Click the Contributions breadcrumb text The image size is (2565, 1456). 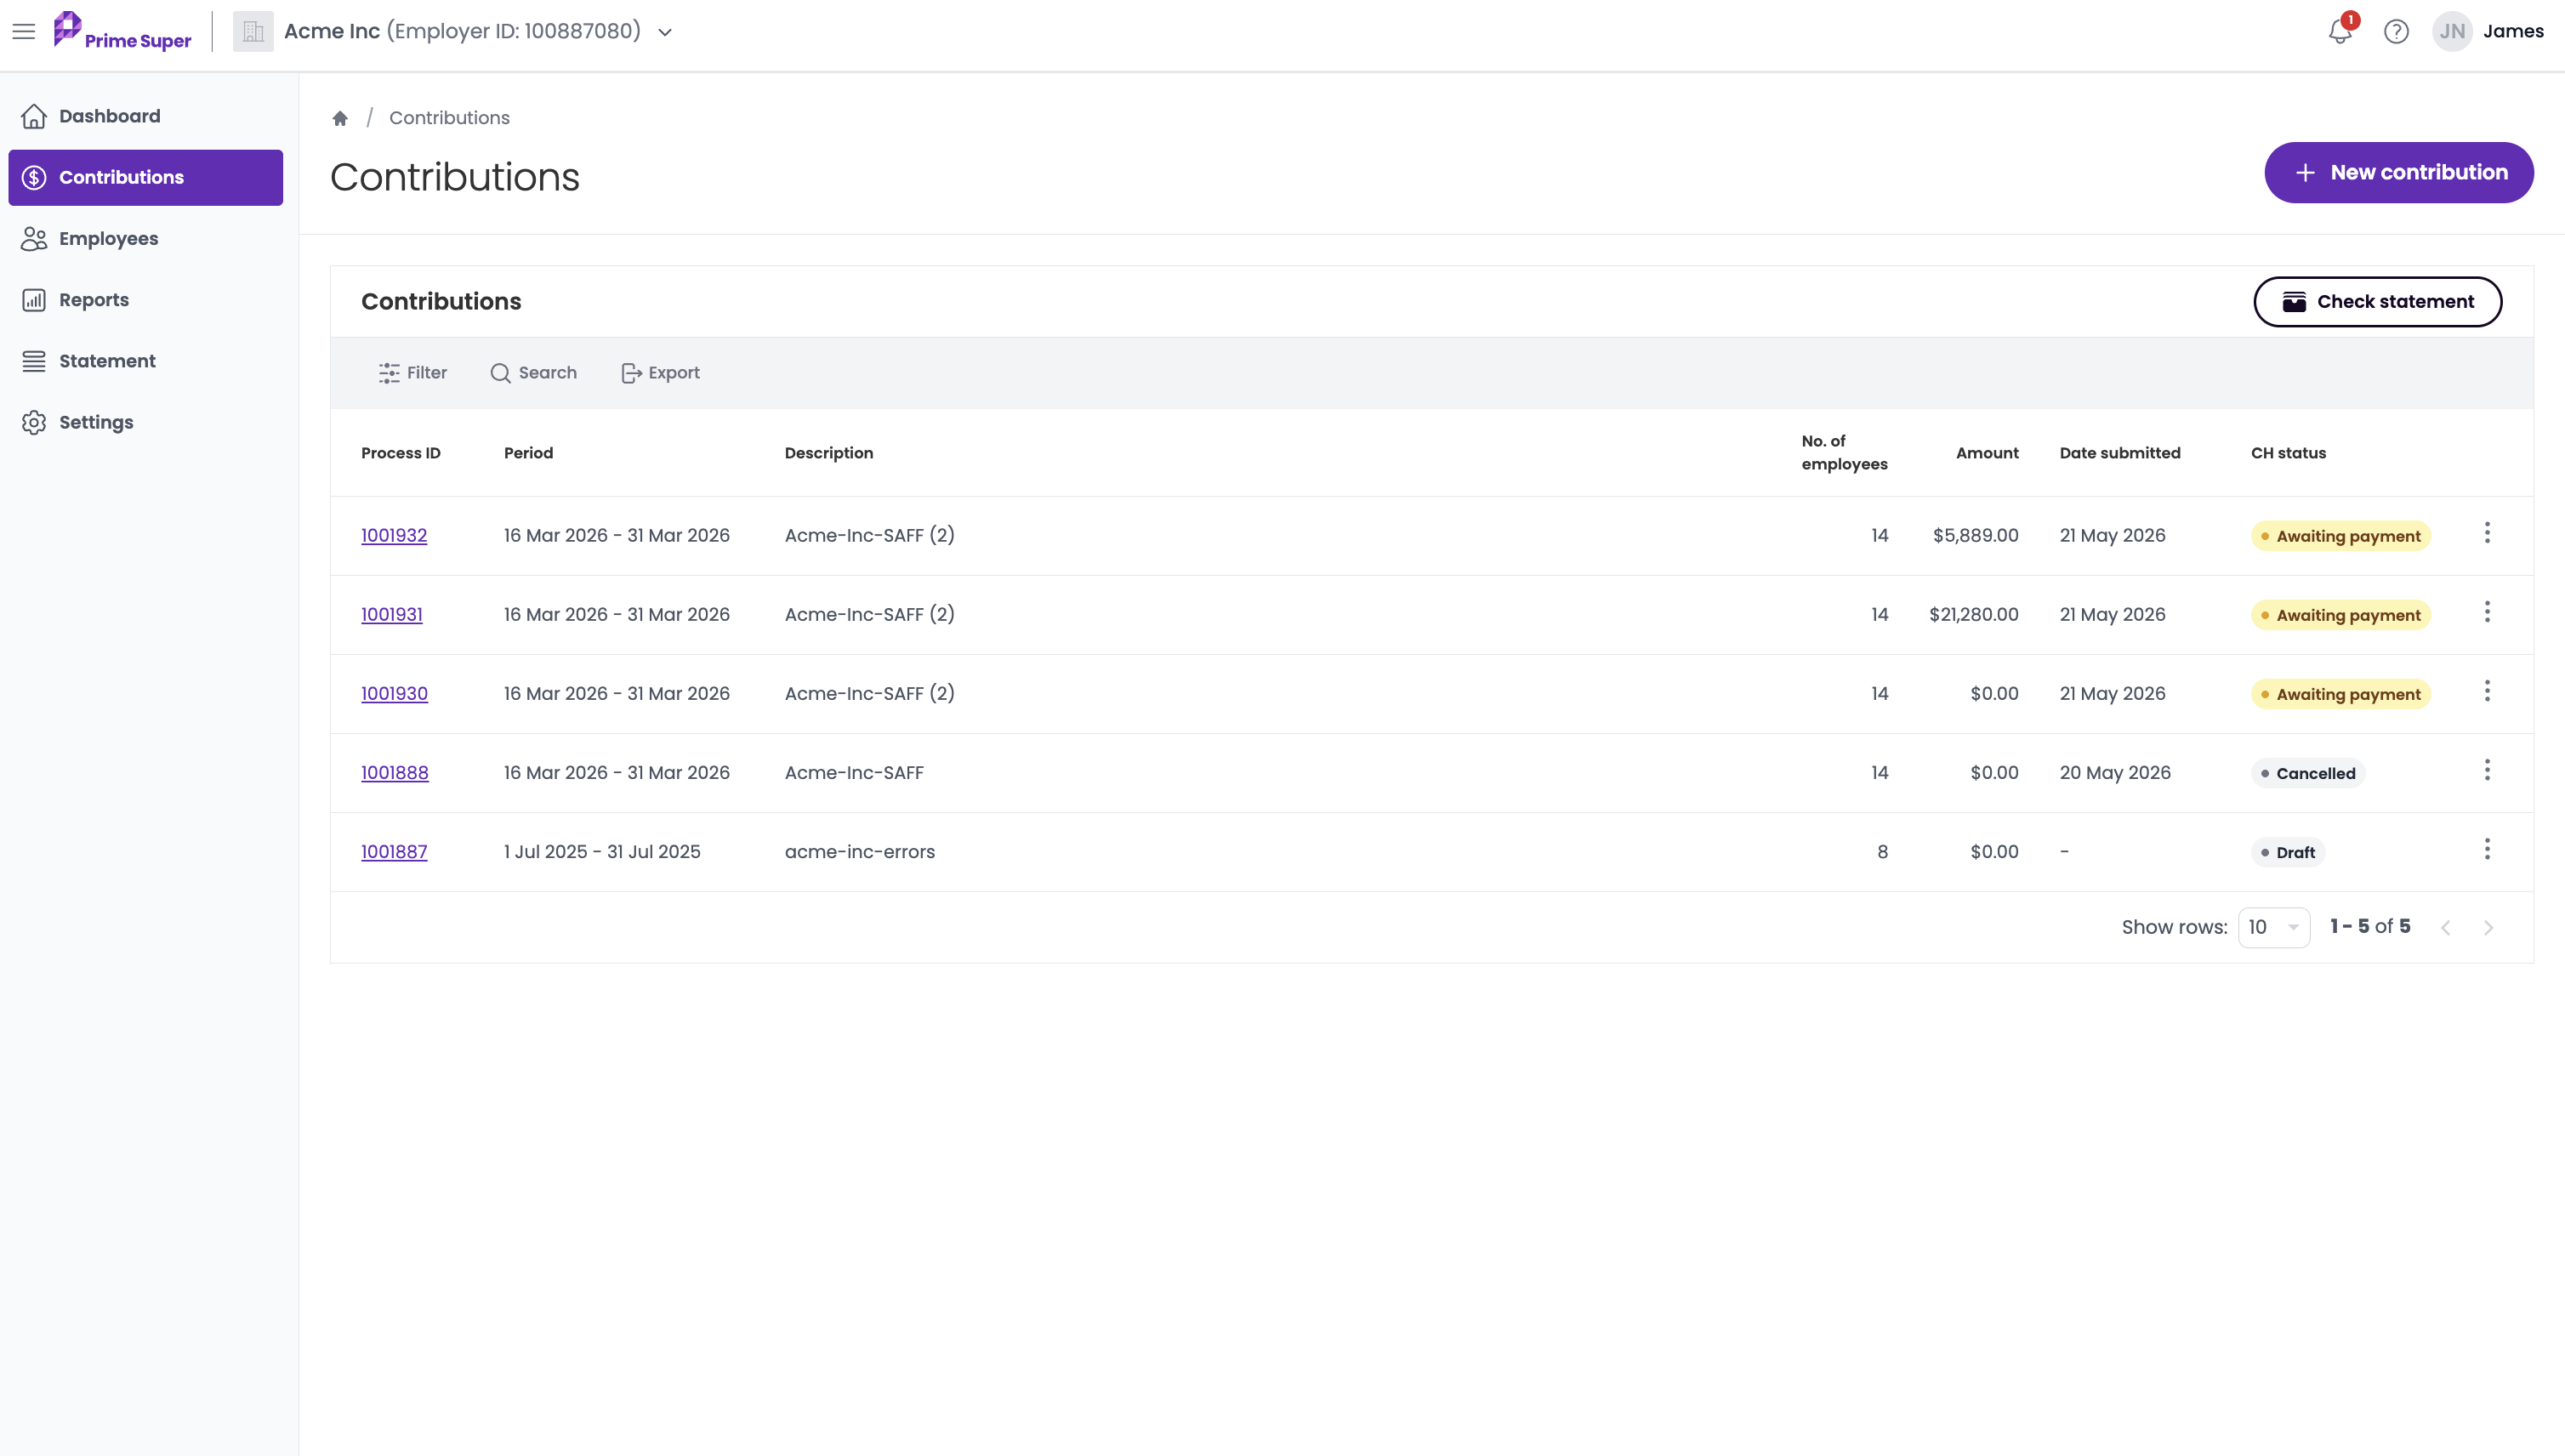point(449,118)
